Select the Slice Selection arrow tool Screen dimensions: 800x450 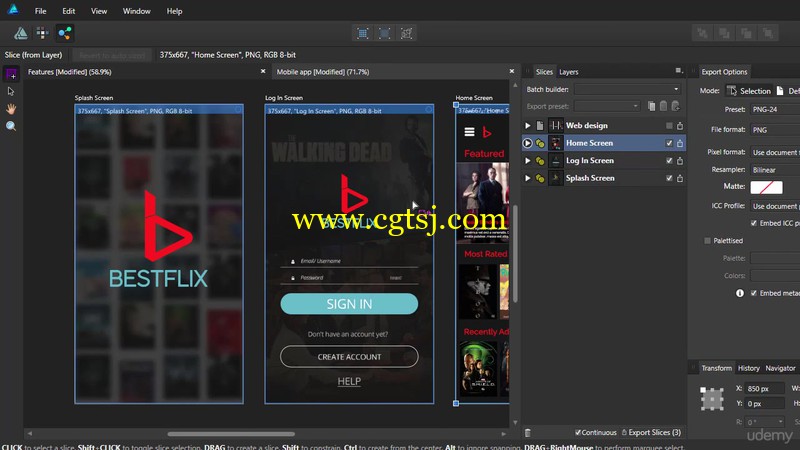pos(11,92)
